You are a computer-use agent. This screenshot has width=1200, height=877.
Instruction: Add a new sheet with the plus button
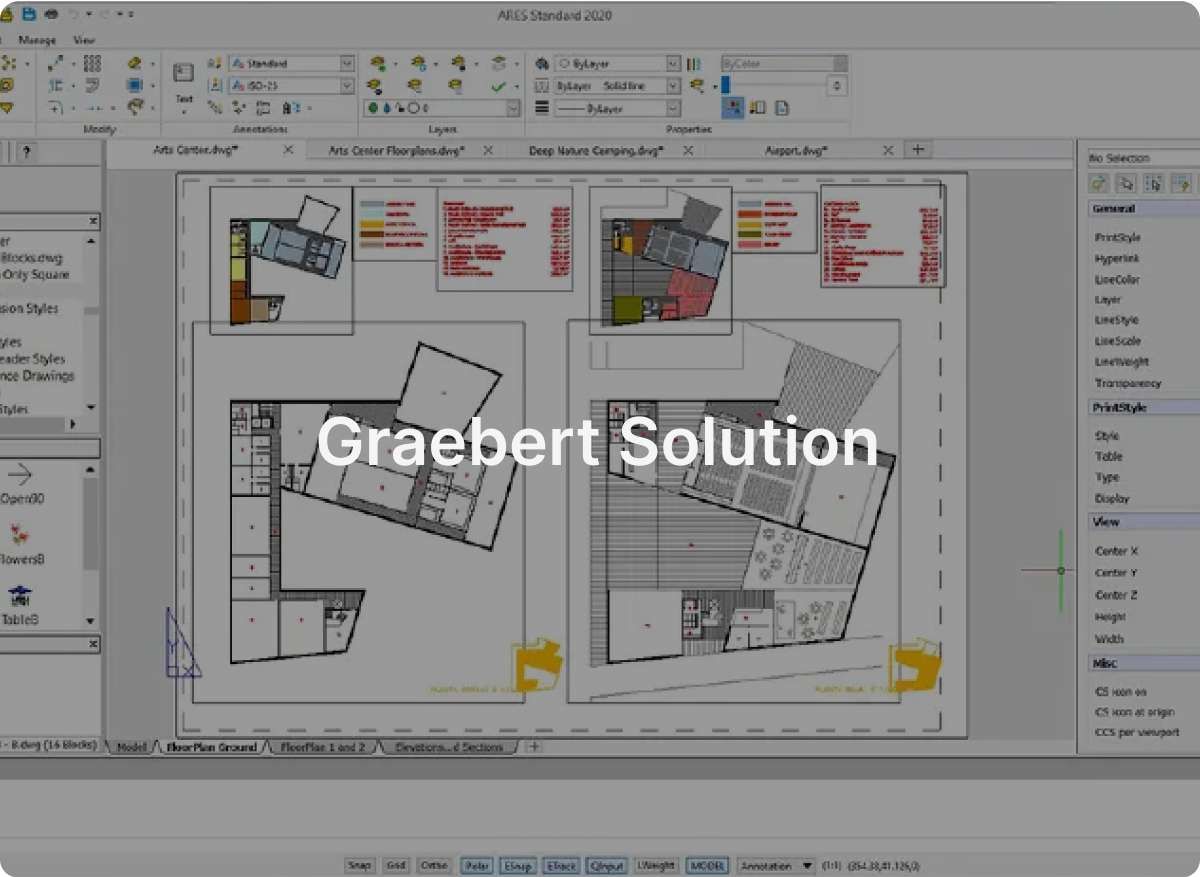click(x=534, y=747)
